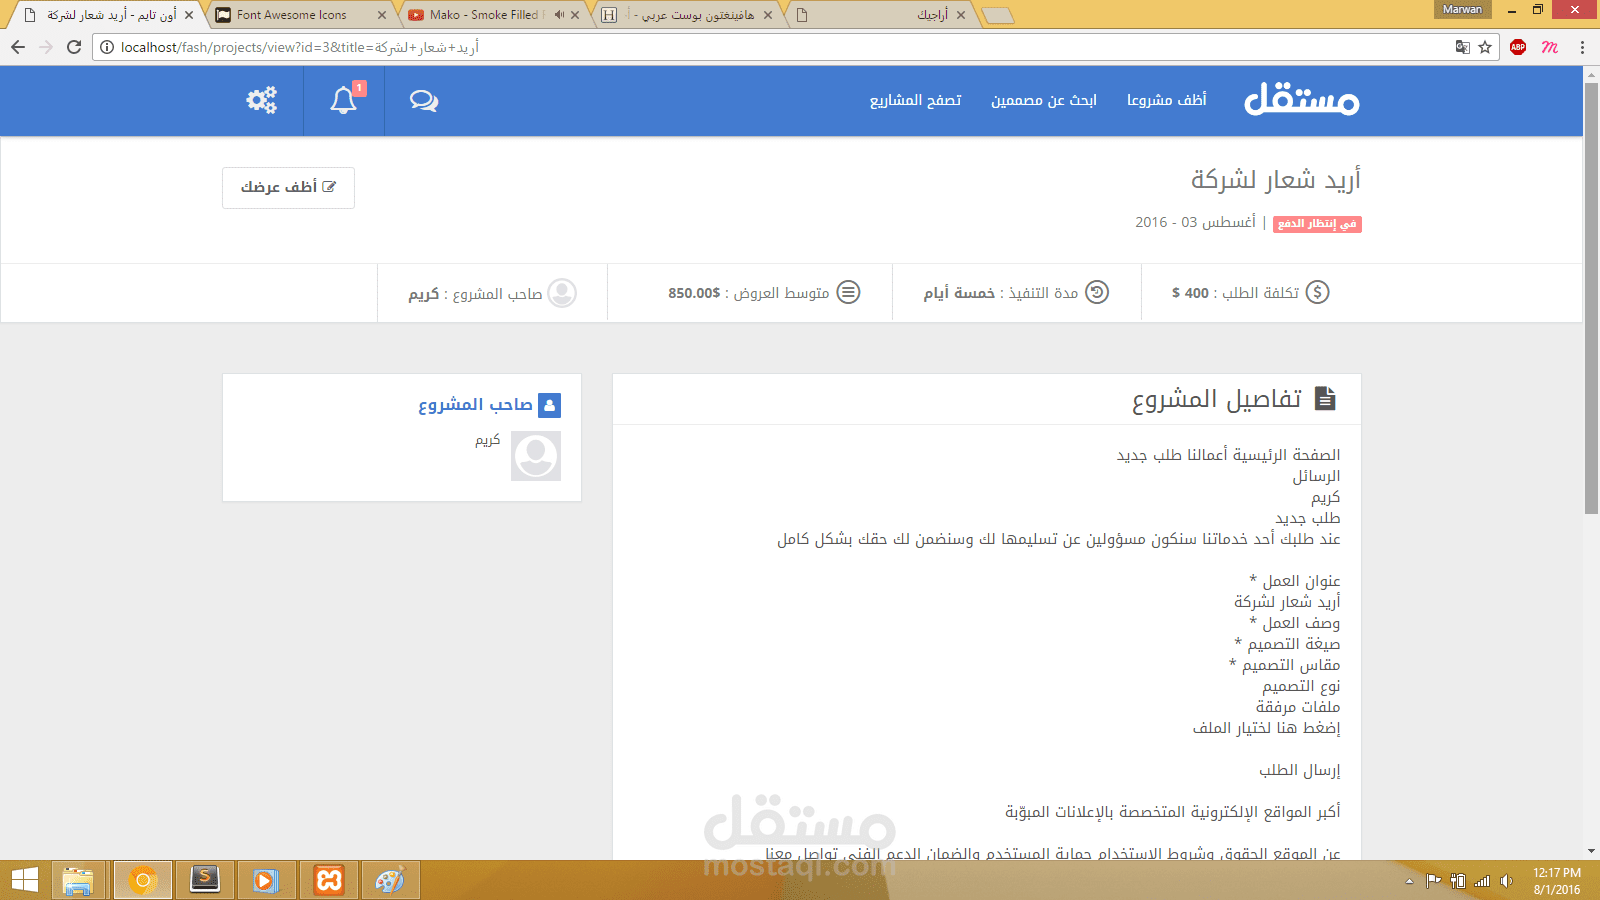Screen dimensions: 1600x900
Task: Click the volume icon in system tray
Action: (1506, 881)
